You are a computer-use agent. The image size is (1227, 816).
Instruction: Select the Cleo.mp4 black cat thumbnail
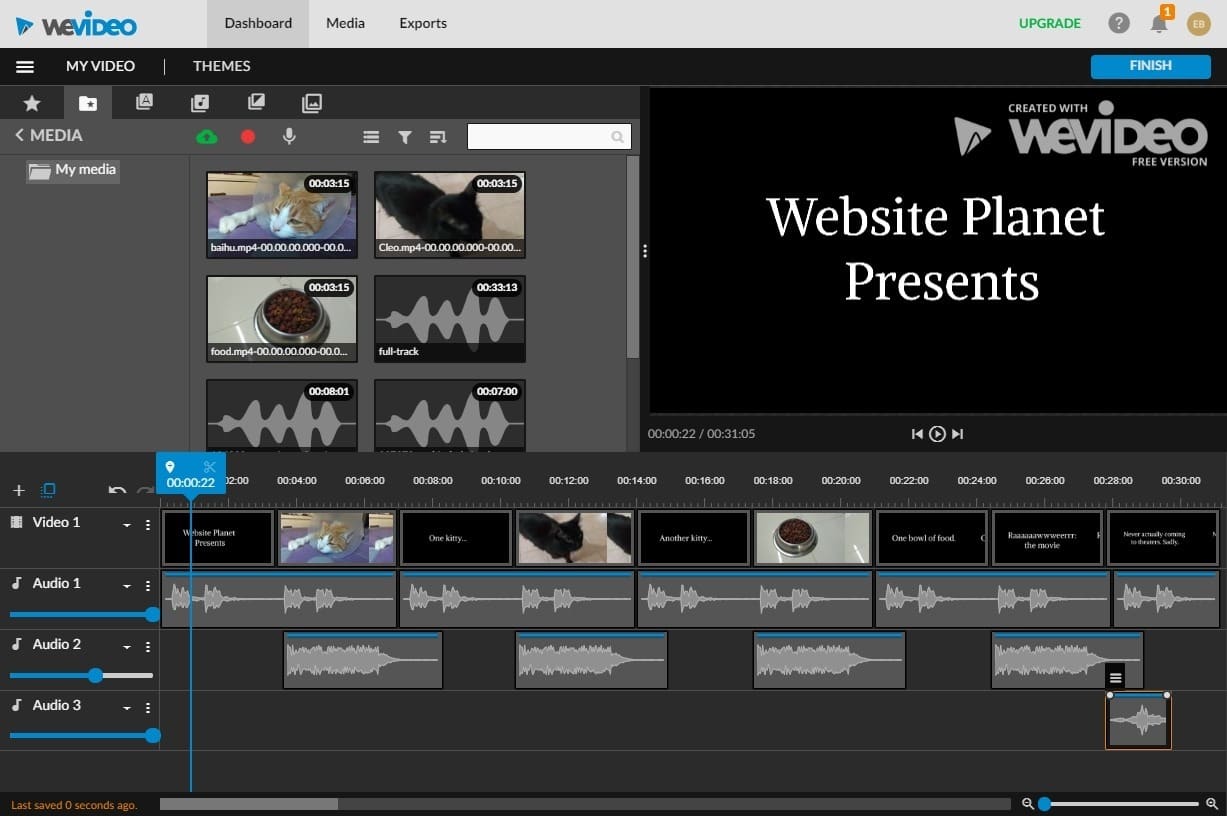click(x=450, y=215)
